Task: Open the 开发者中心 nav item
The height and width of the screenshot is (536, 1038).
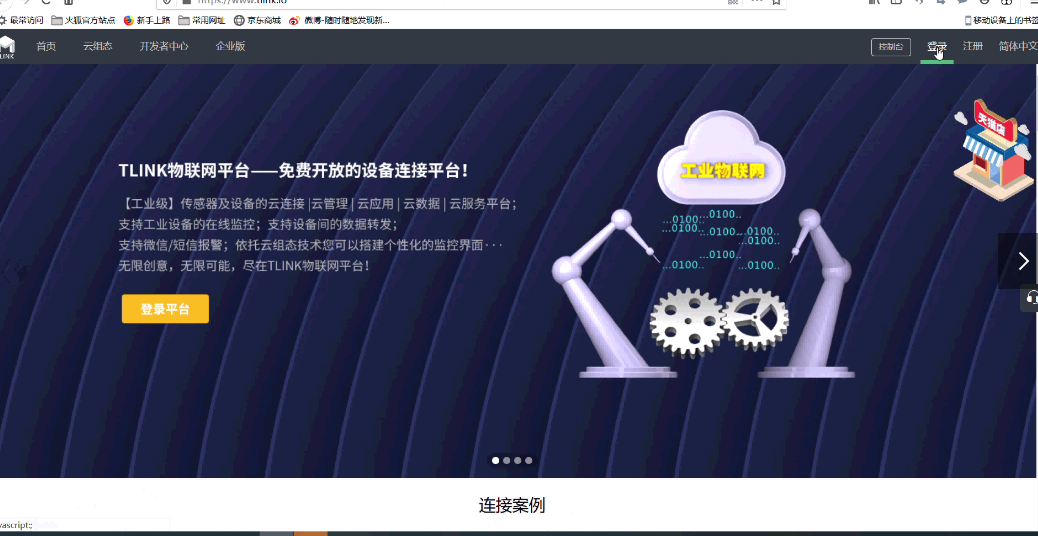Action: point(164,46)
